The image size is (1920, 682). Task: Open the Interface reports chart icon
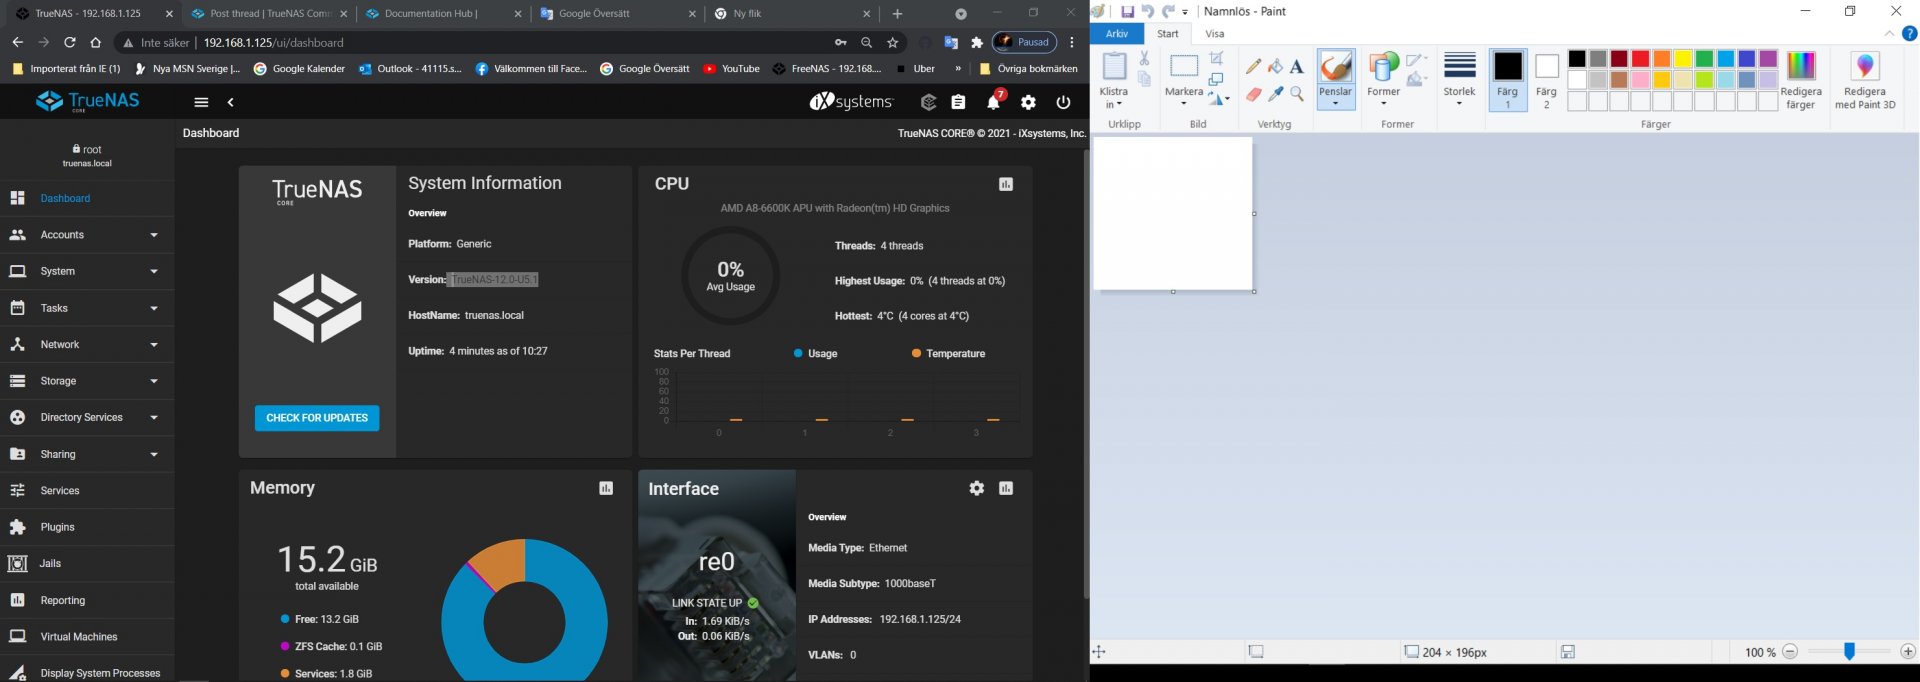(1006, 488)
